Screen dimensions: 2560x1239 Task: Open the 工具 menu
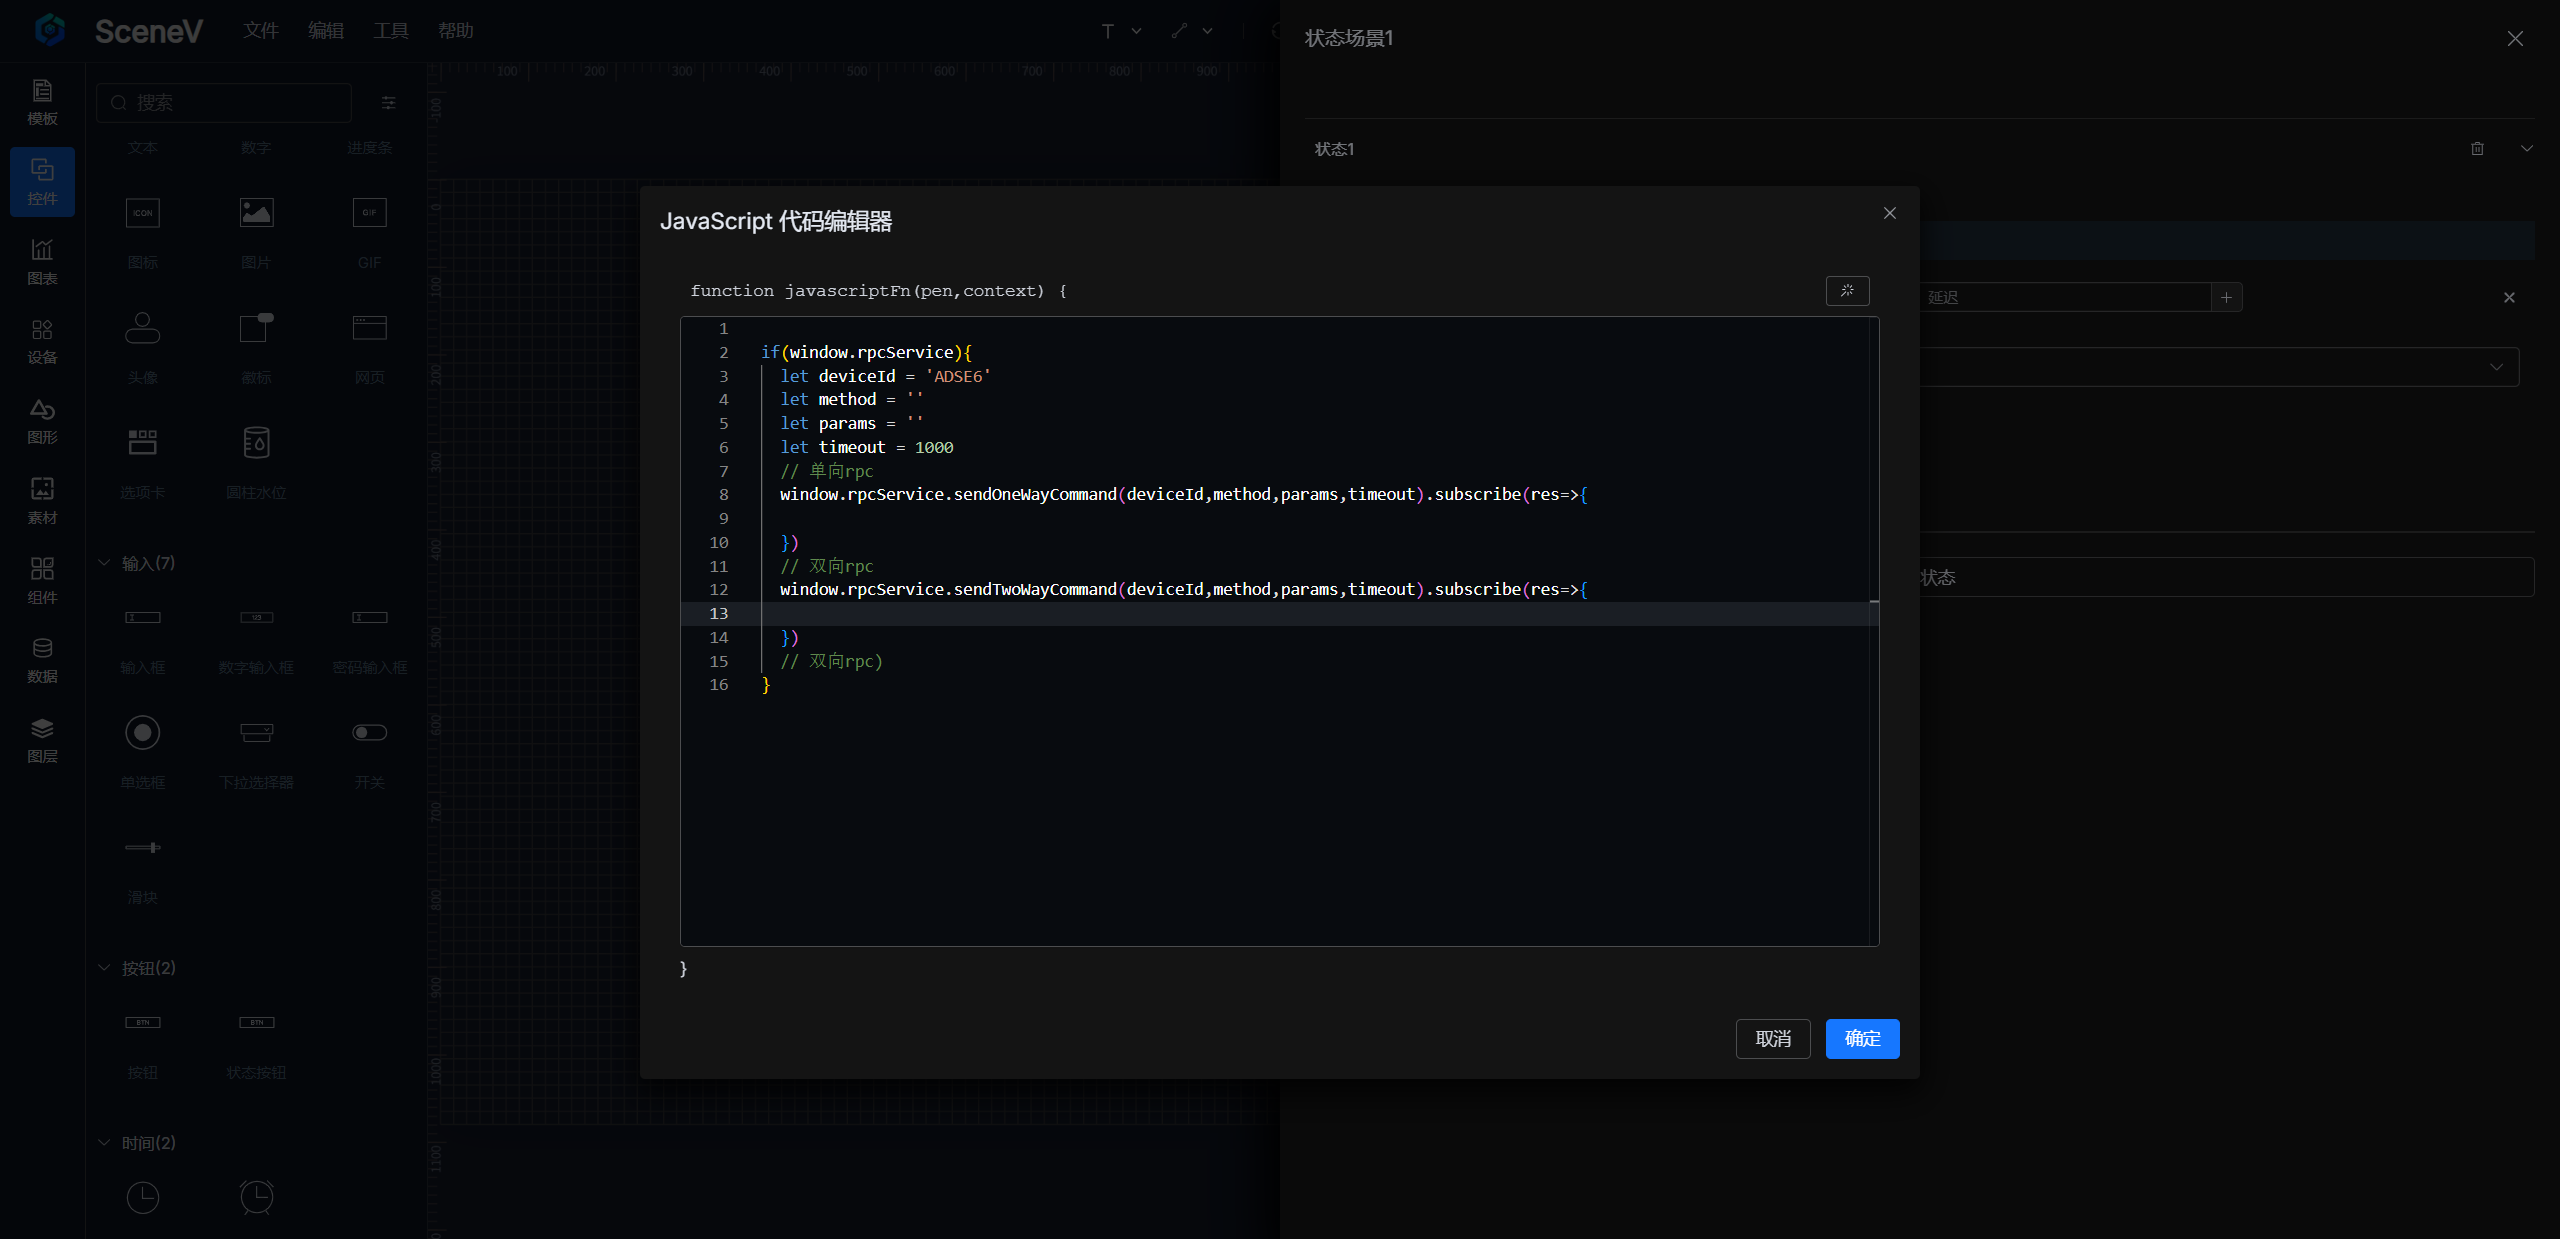(390, 31)
